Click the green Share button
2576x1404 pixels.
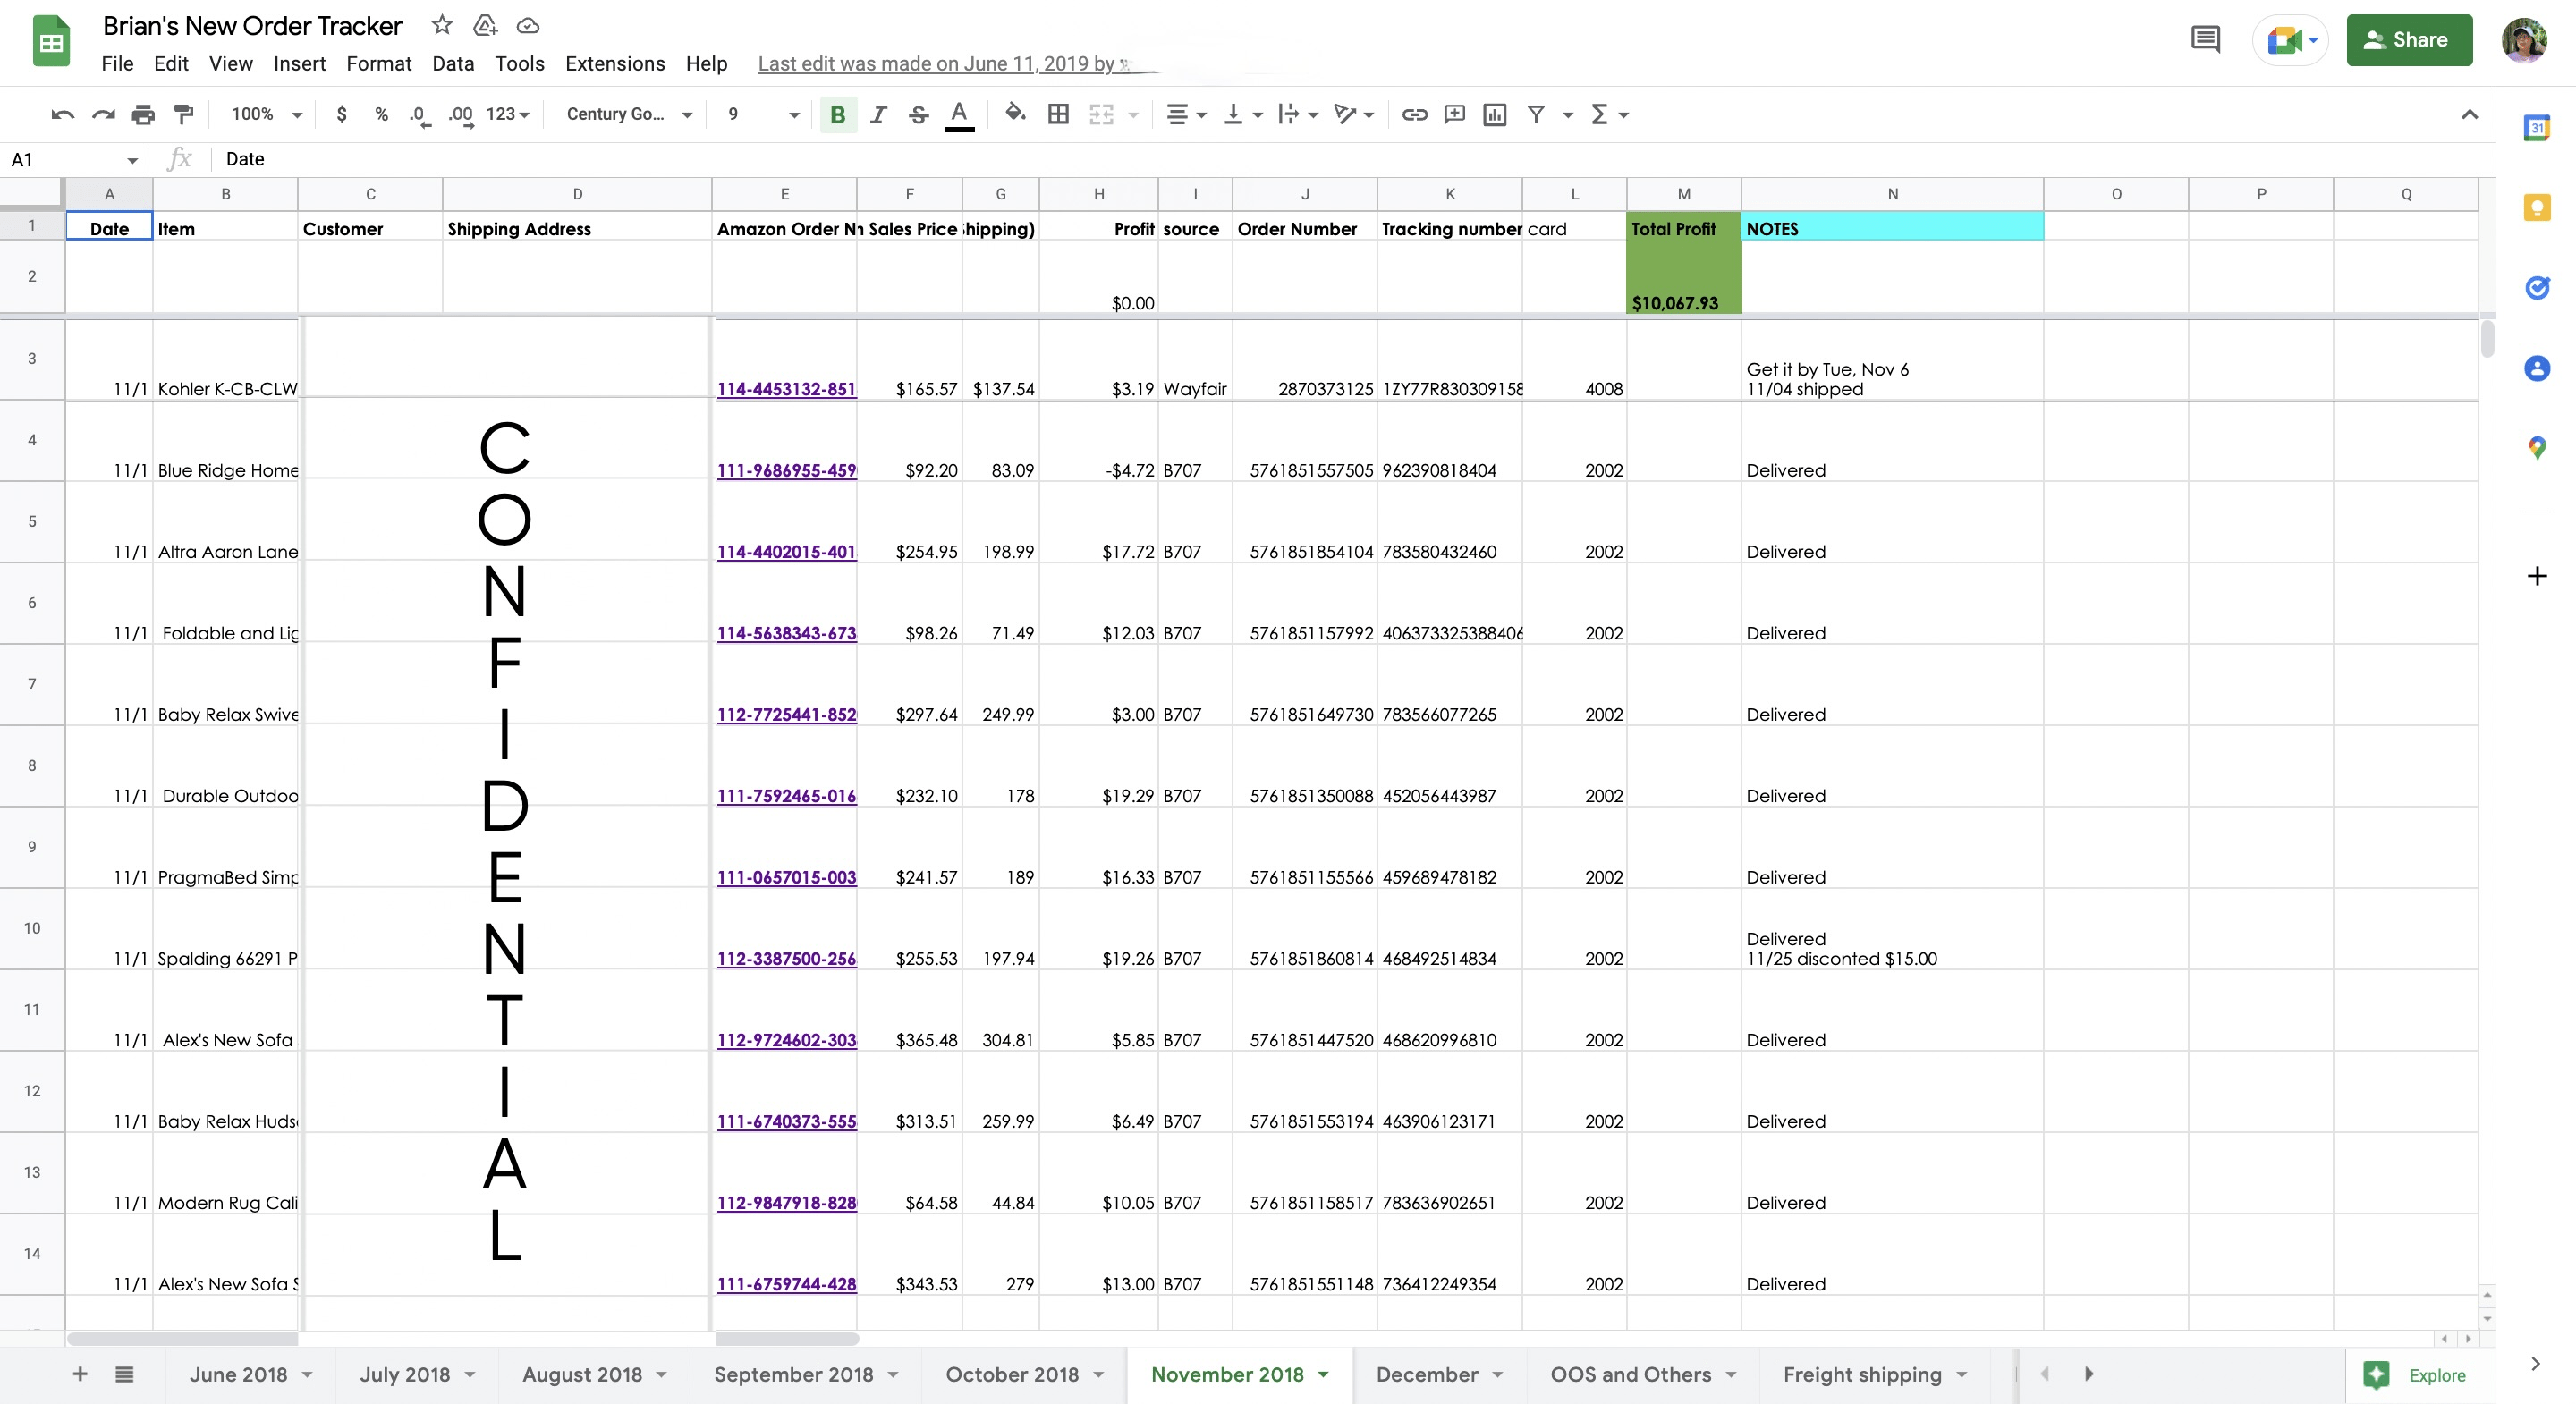(2408, 40)
